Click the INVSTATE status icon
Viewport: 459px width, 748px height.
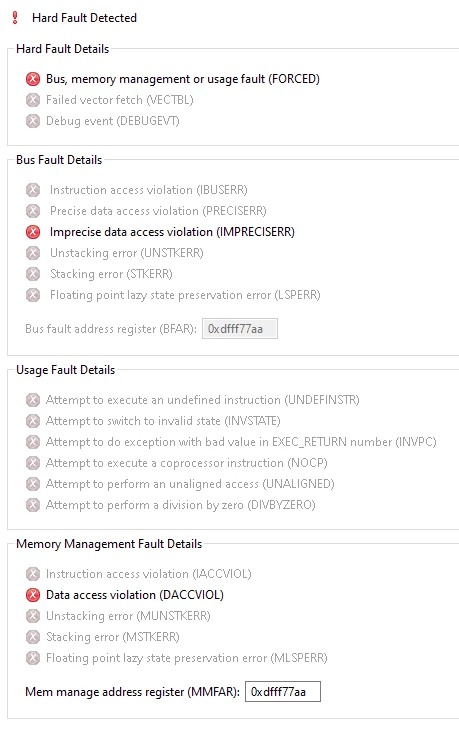point(33,421)
